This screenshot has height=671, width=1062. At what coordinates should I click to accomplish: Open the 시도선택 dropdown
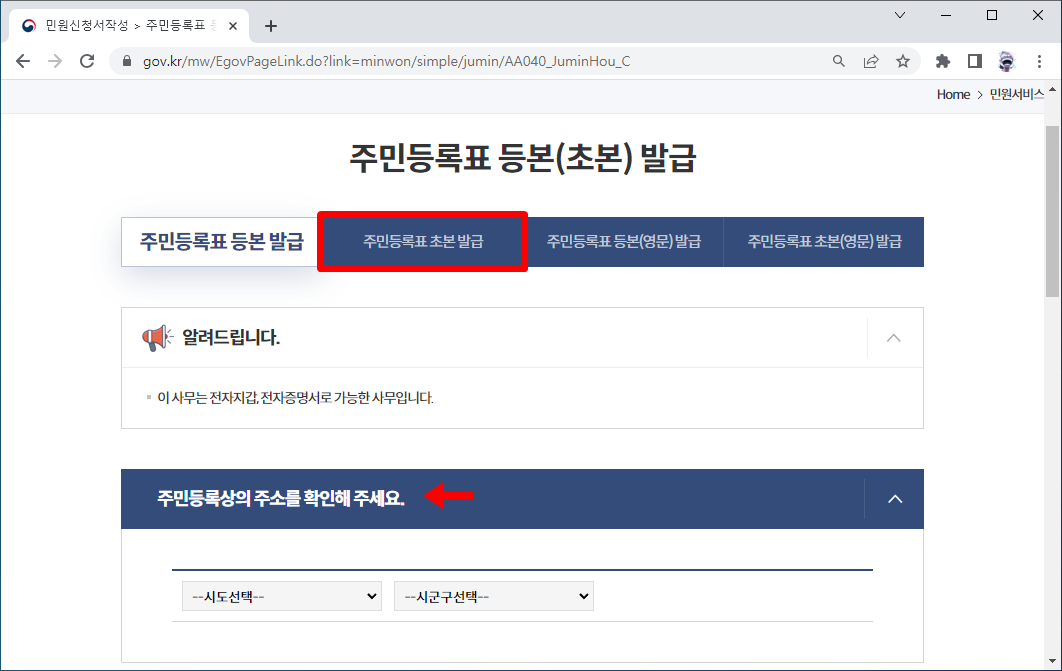[282, 597]
